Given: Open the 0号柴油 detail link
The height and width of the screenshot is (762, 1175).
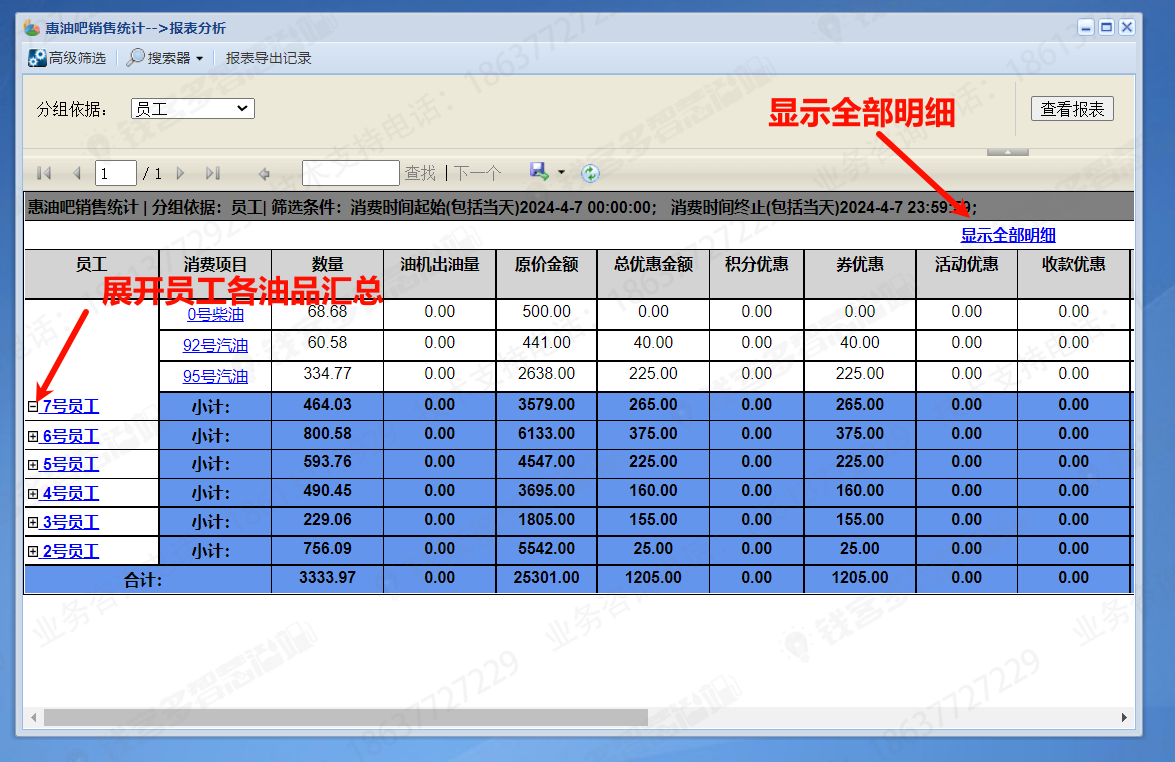Looking at the screenshot, I should point(216,315).
